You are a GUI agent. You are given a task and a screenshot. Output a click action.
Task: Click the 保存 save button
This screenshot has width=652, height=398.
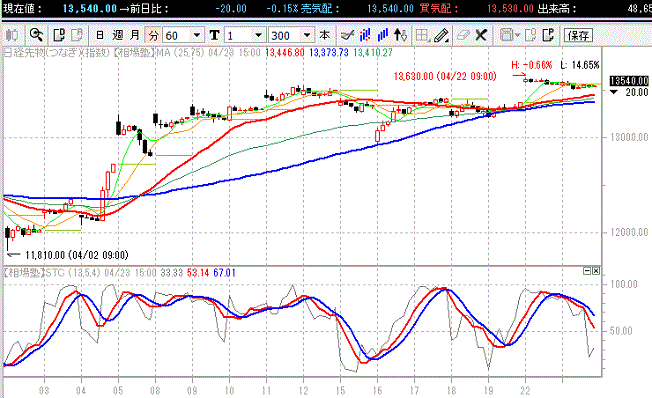(x=578, y=35)
